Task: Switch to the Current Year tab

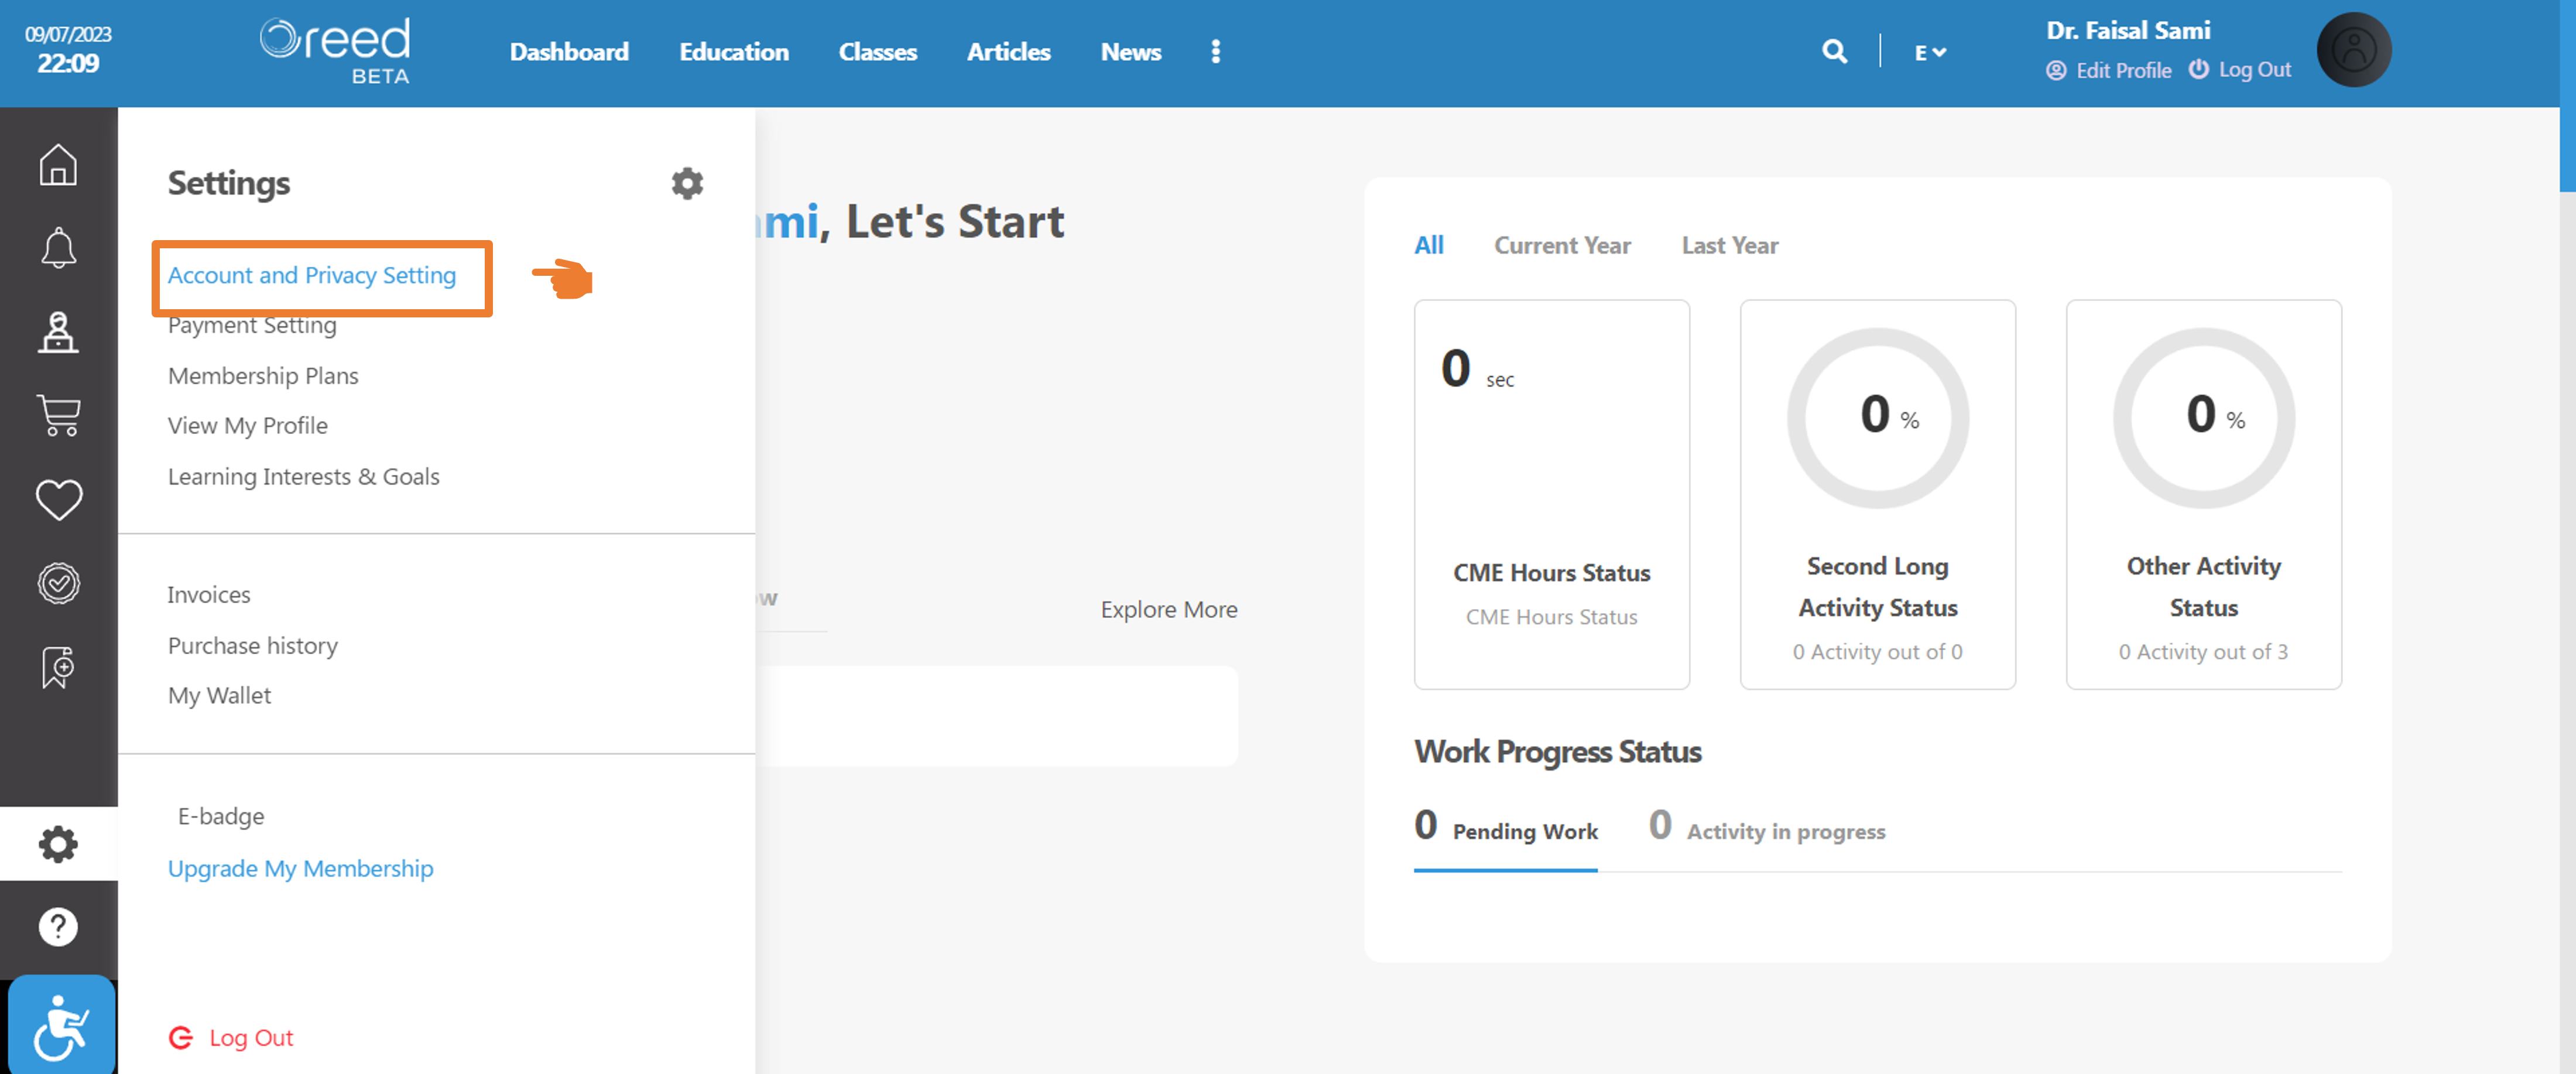Action: (1562, 245)
